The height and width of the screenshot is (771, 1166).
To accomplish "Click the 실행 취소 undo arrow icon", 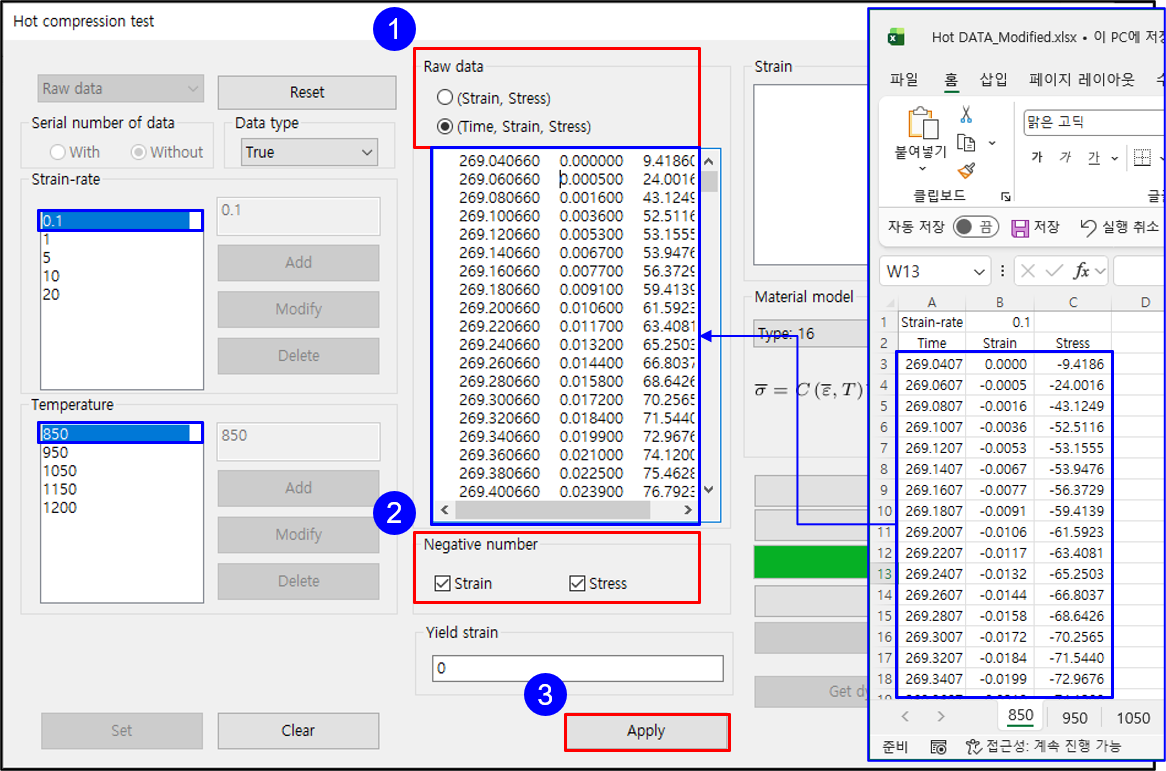I will 1088,228.
